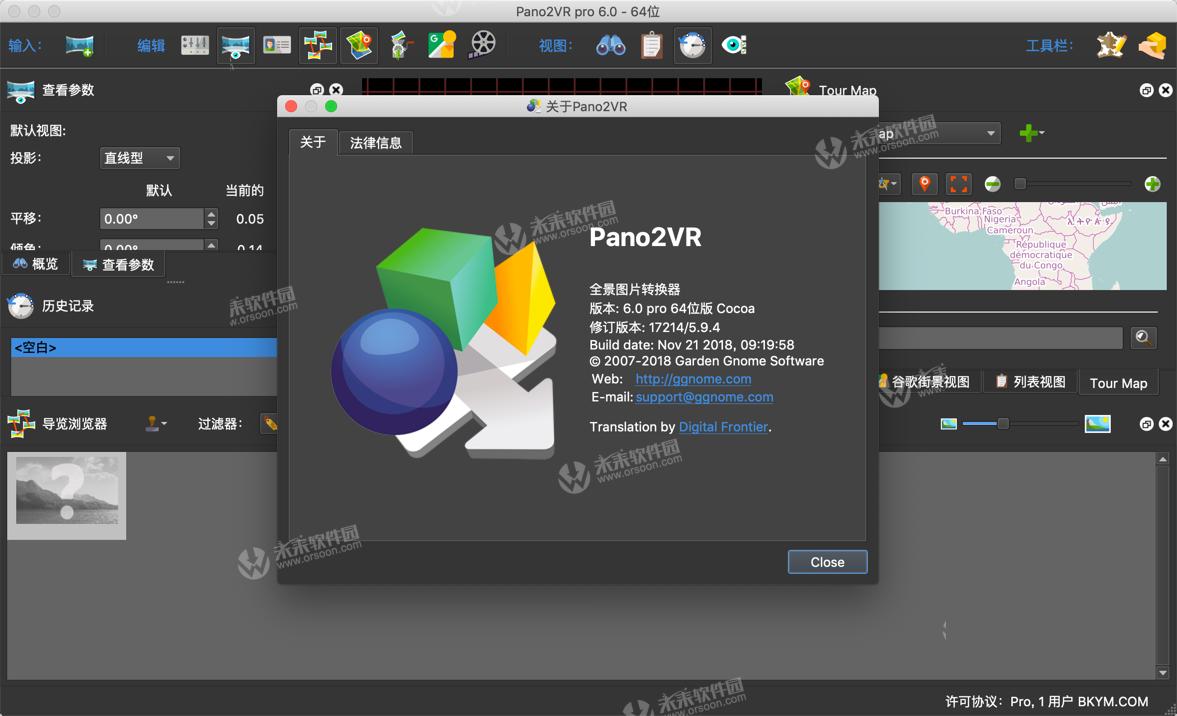Click the 平移 default value field

click(152, 219)
